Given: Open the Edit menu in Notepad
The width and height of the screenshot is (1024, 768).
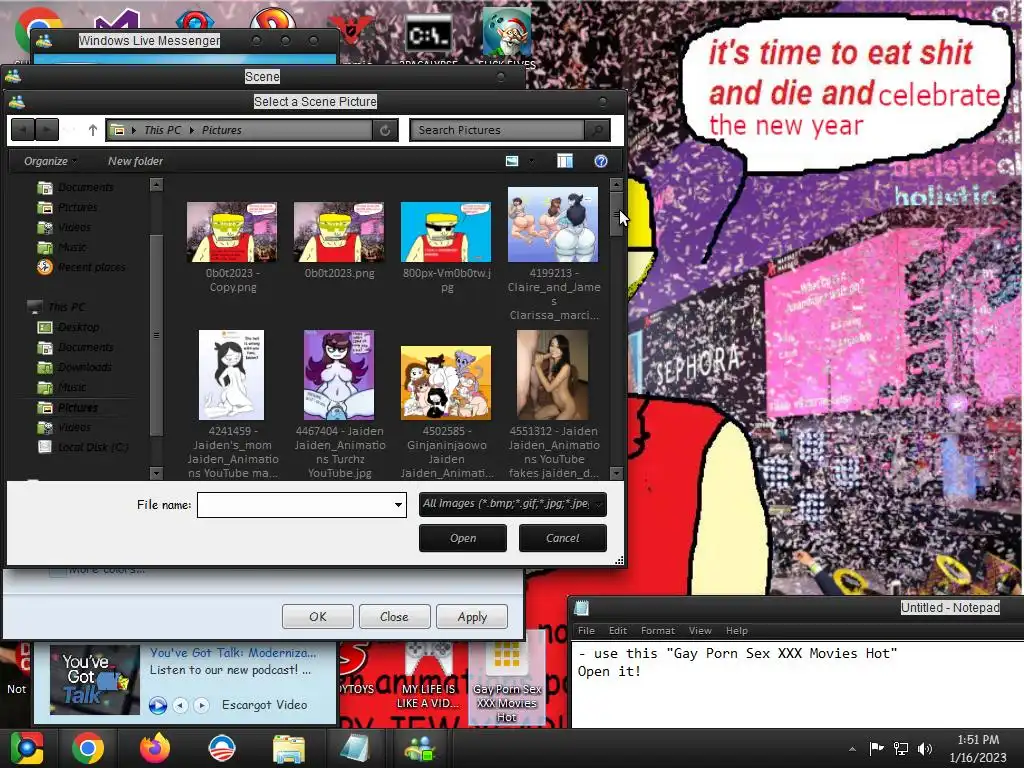Looking at the screenshot, I should (x=618, y=631).
